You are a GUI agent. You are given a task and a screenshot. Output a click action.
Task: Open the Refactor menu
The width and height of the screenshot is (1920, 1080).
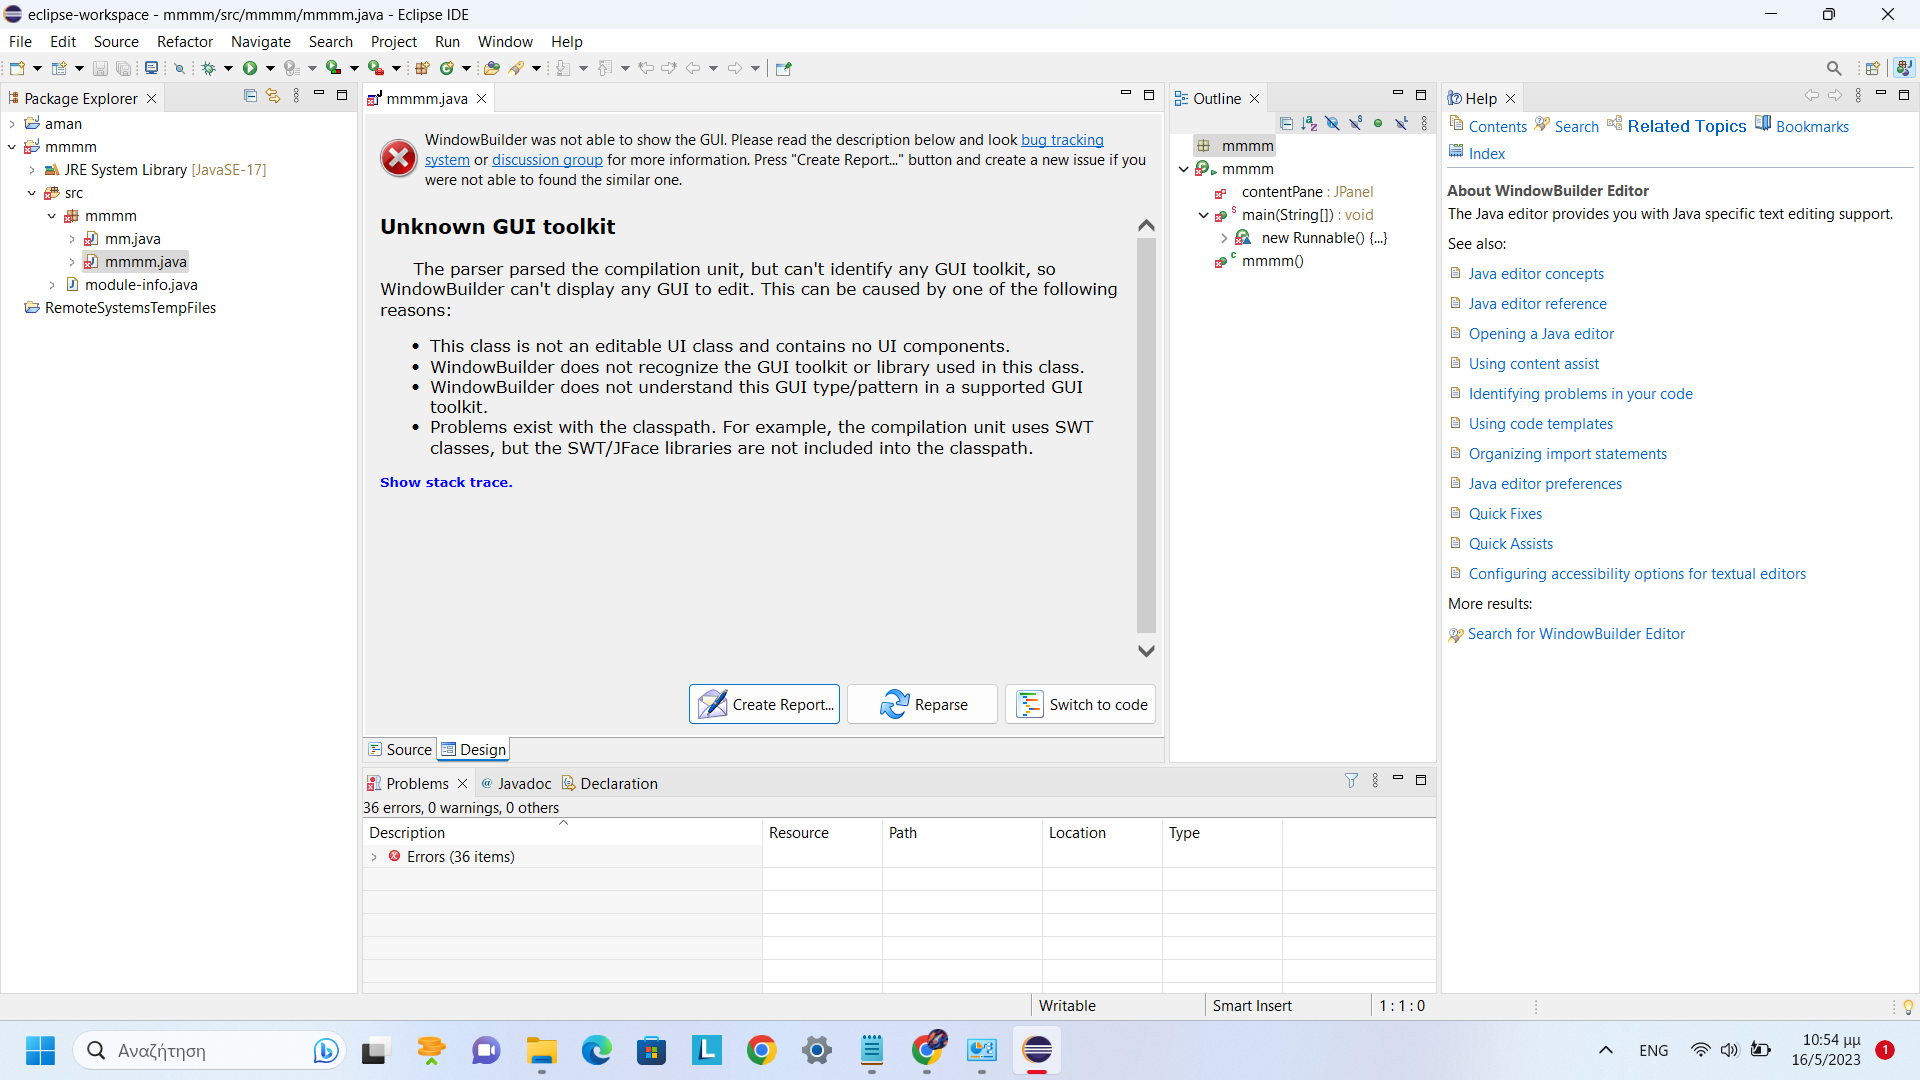coord(185,41)
